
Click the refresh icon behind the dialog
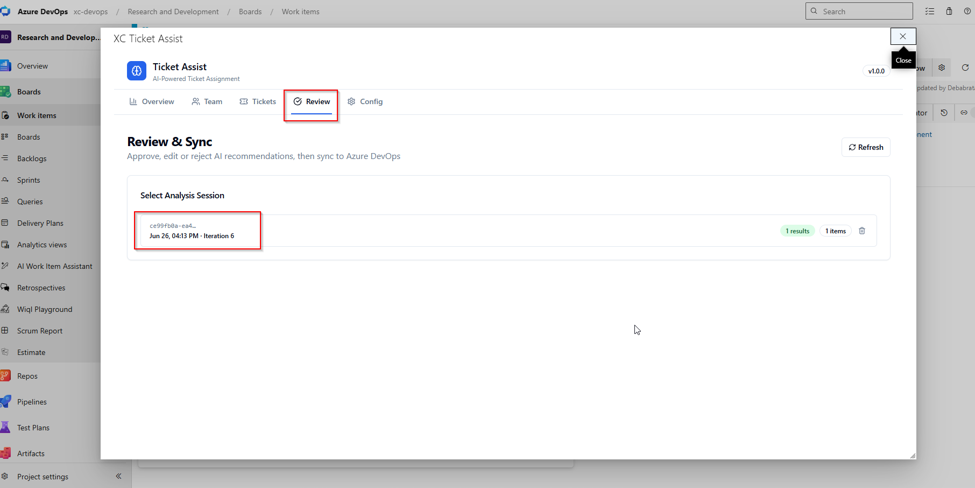[x=965, y=68]
